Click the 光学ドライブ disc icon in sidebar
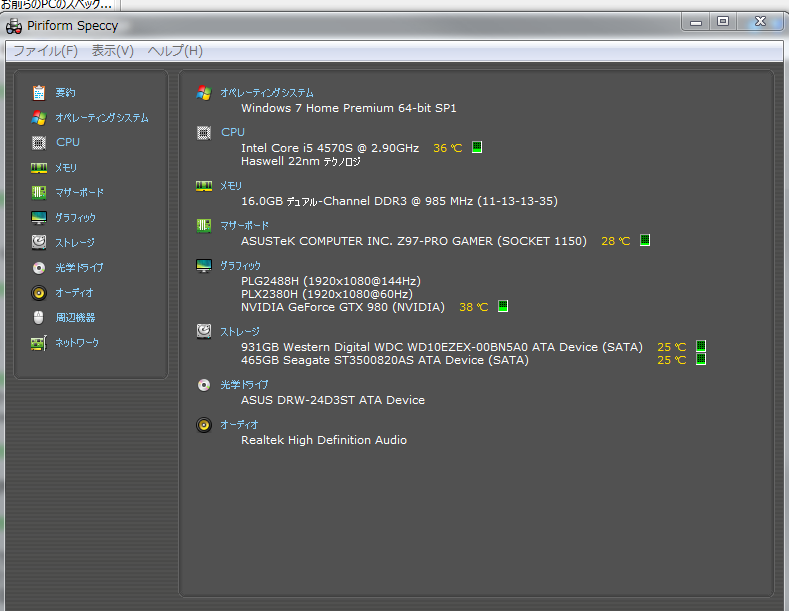Image resolution: width=789 pixels, height=611 pixels. pos(39,267)
